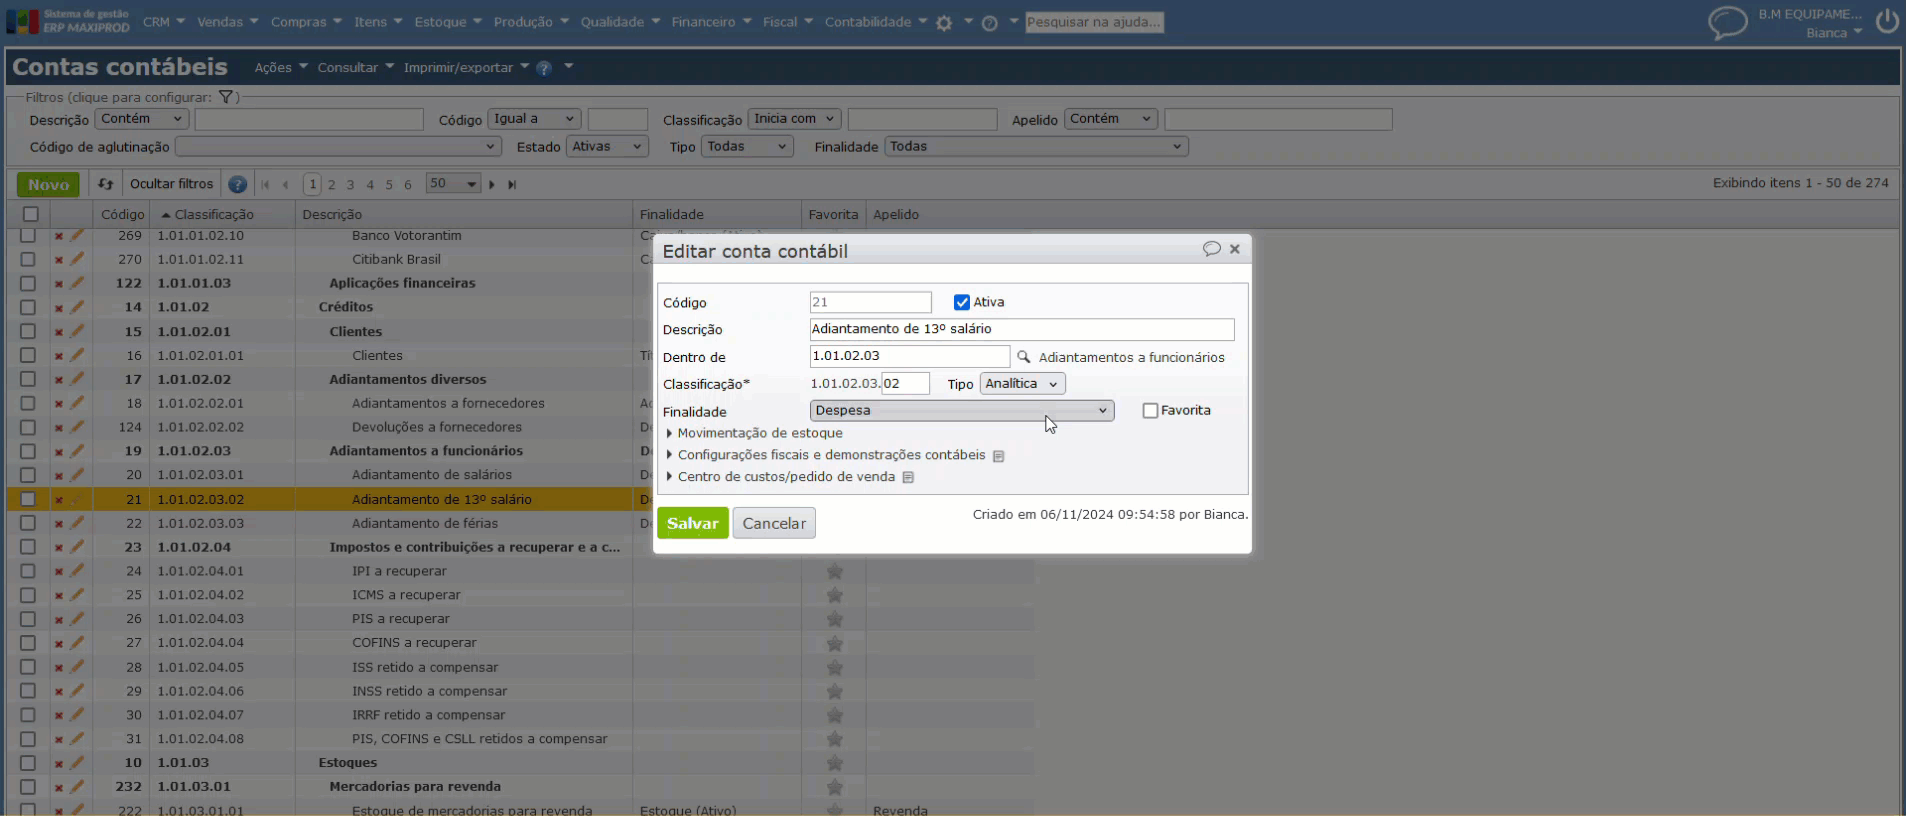This screenshot has height=816, width=1906.
Task: Click the Novo button
Action: coord(48,184)
